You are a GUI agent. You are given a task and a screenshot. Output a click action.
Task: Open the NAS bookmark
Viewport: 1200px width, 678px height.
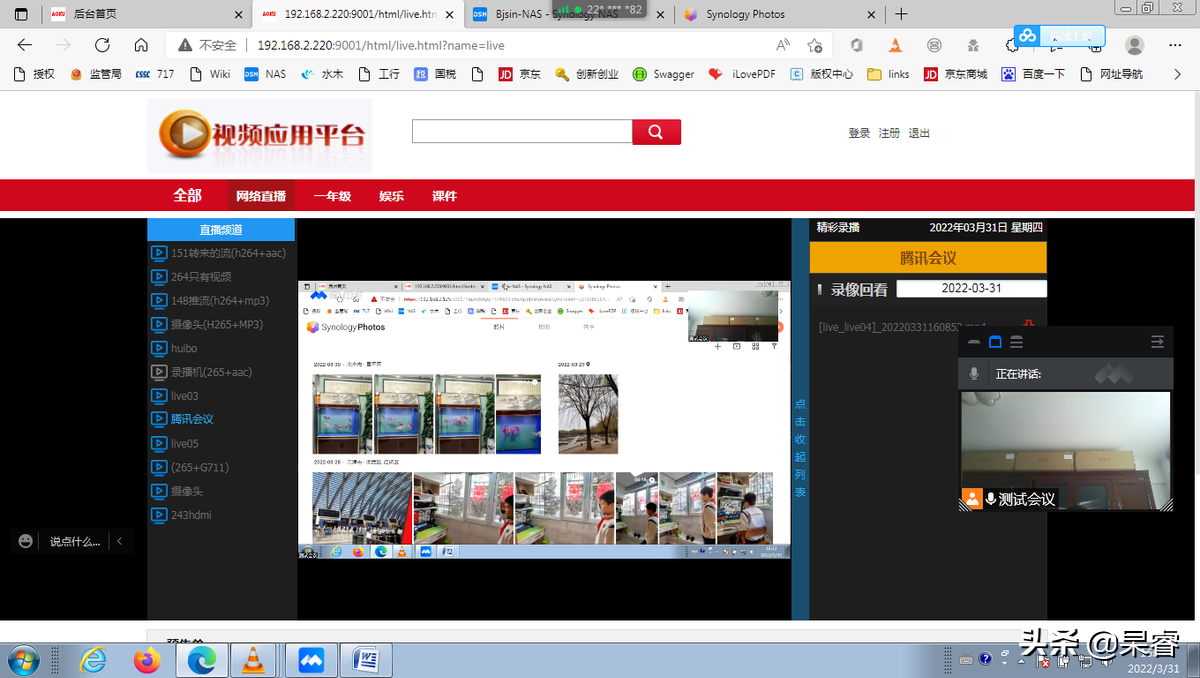[x=265, y=74]
